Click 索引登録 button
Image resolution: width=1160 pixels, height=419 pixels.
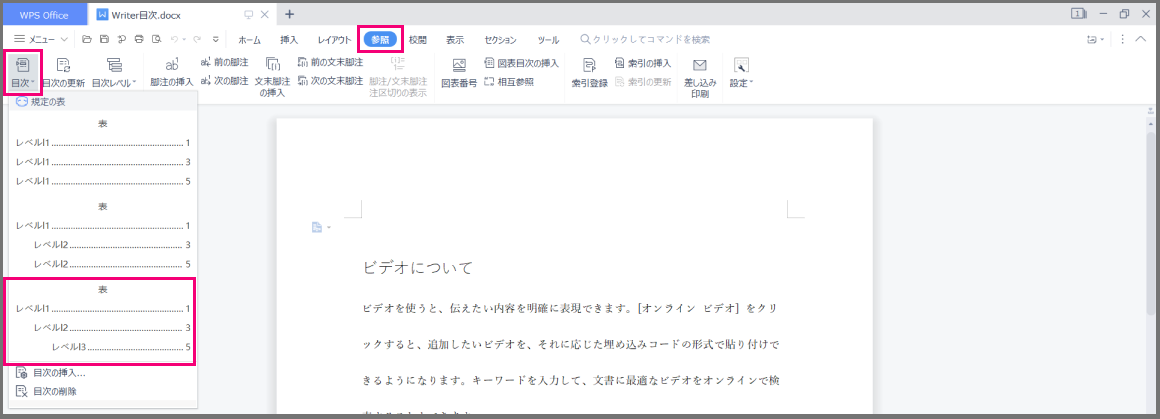(x=590, y=73)
